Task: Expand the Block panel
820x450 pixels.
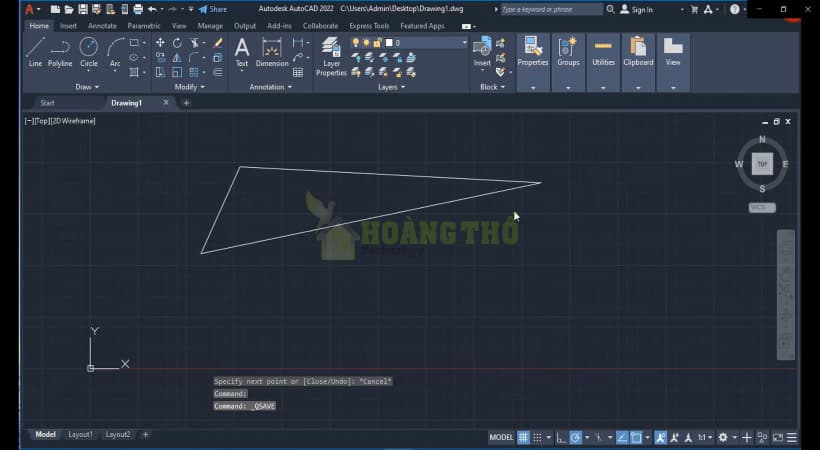Action: pos(493,87)
